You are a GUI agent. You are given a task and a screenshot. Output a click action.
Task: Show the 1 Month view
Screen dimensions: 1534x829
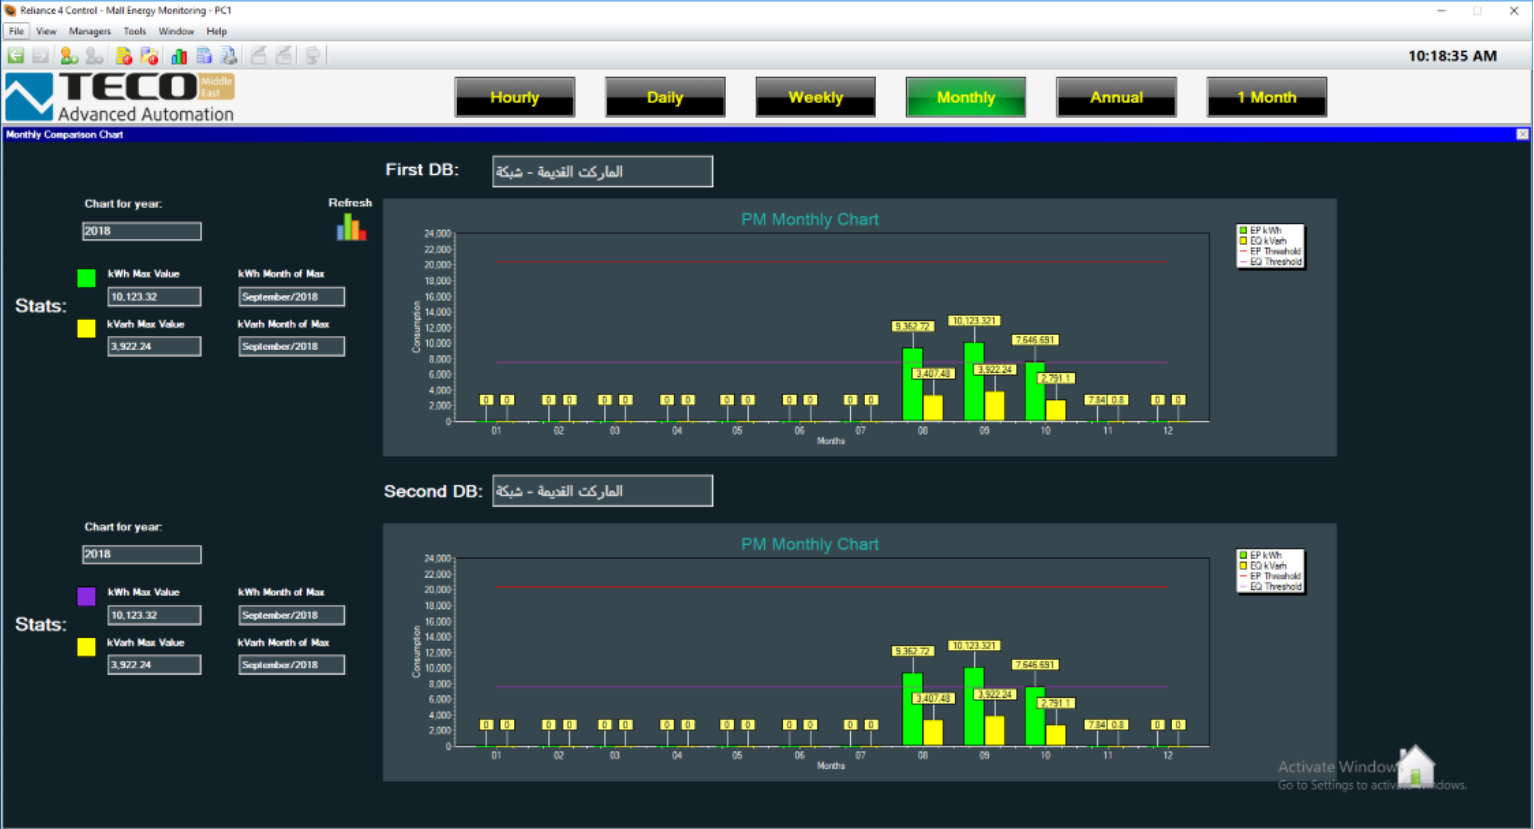tap(1266, 97)
